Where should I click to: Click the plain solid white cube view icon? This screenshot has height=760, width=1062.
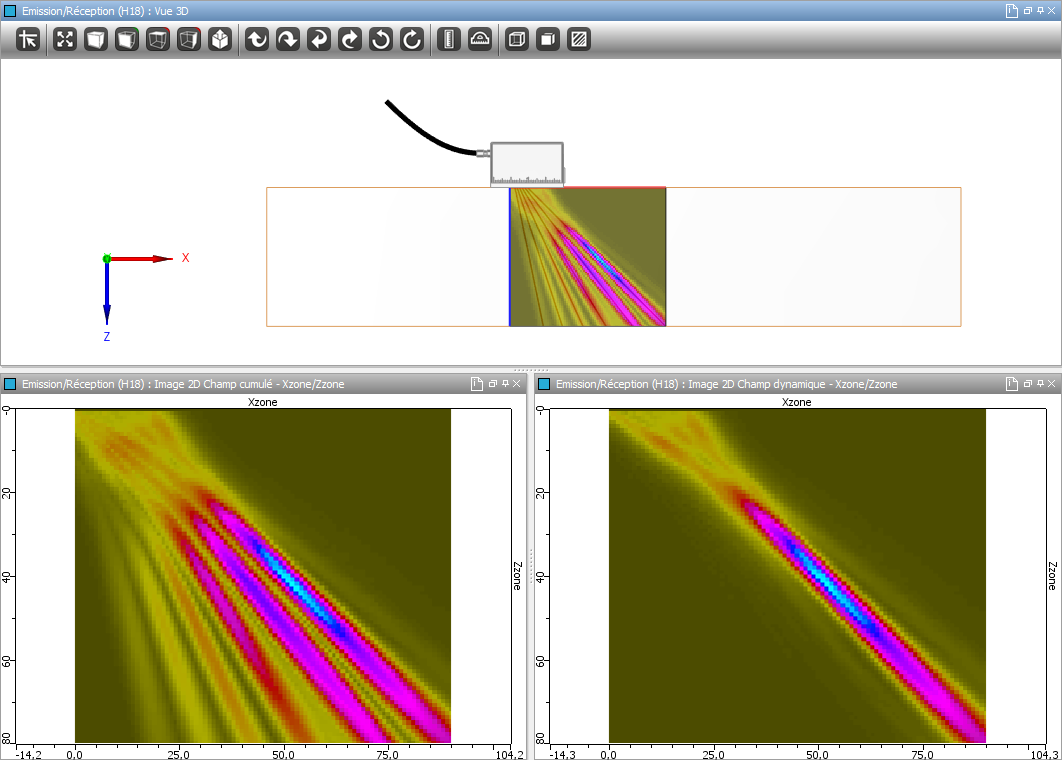pyautogui.click(x=96, y=40)
